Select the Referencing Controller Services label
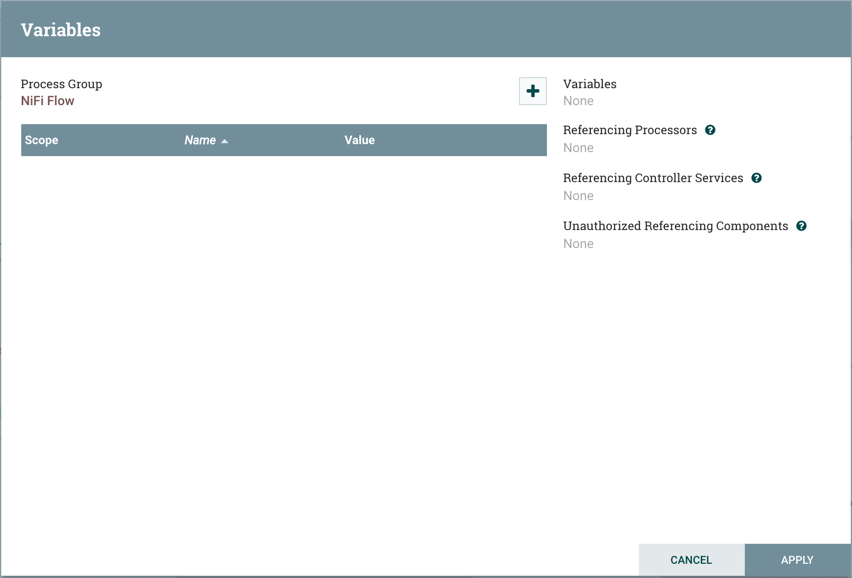 (x=653, y=178)
